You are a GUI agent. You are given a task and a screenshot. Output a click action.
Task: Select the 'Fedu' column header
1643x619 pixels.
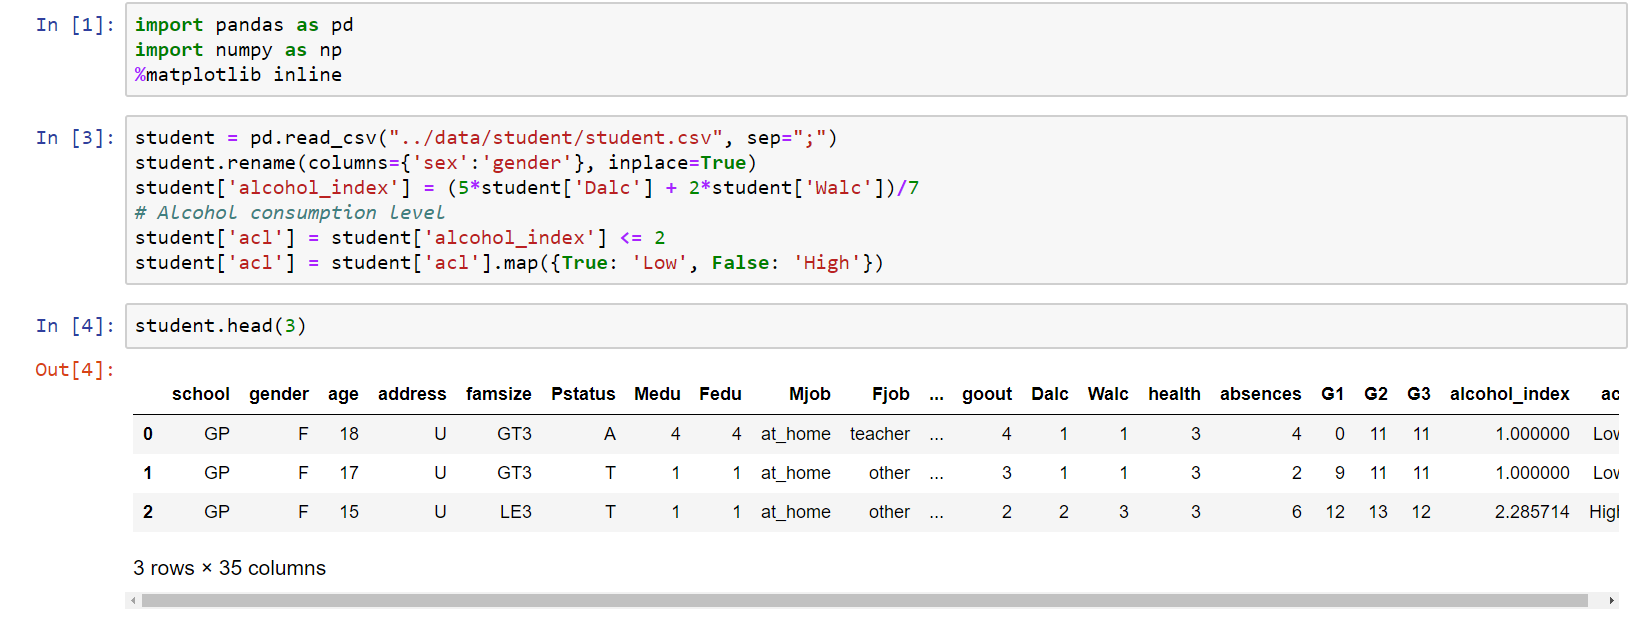point(720,394)
